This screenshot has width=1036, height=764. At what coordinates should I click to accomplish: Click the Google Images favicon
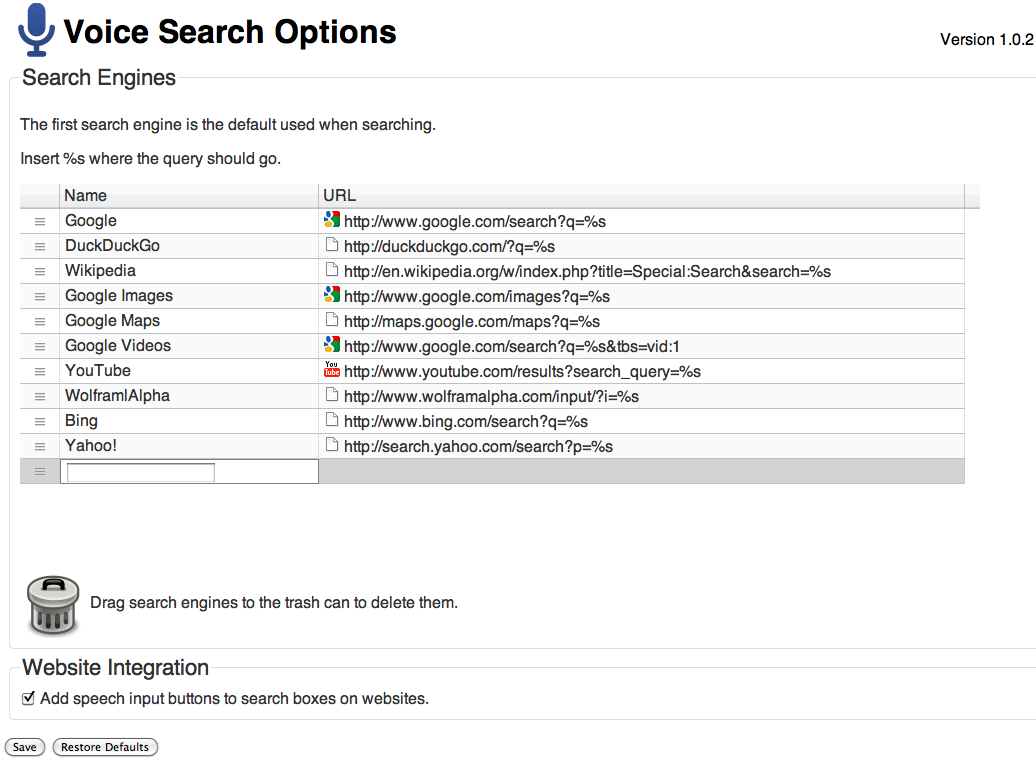coord(330,295)
